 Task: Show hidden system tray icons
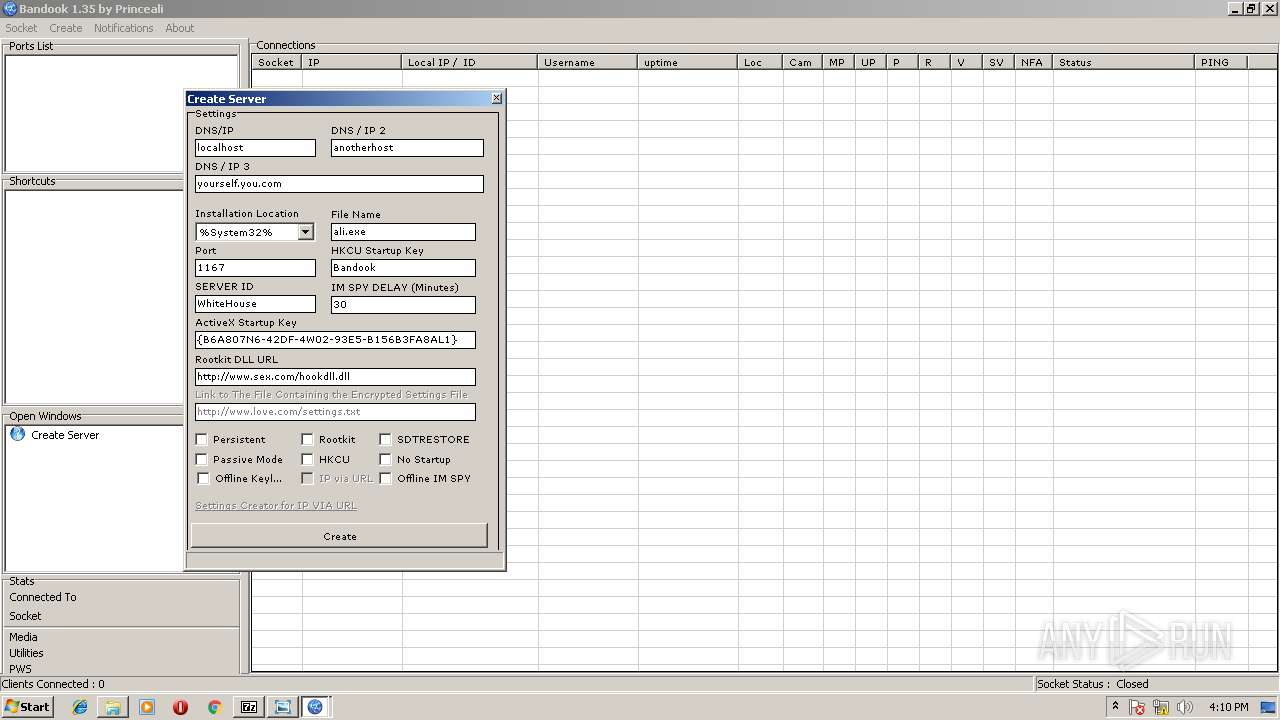click(x=1115, y=707)
